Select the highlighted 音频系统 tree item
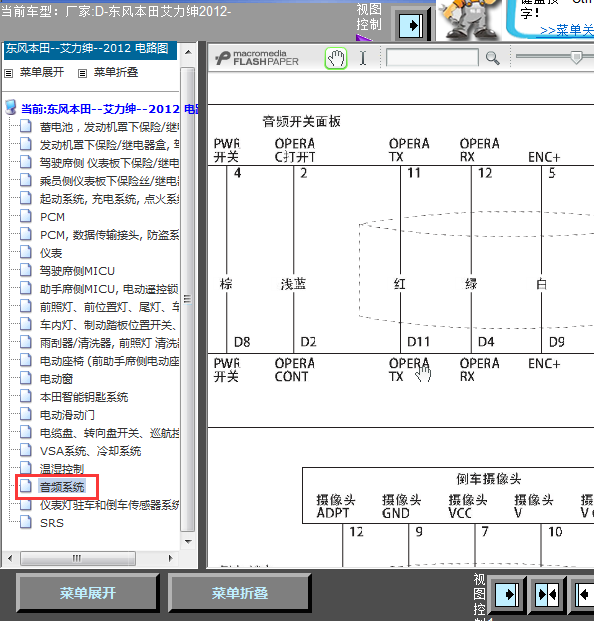The width and height of the screenshot is (594, 622). (x=62, y=486)
